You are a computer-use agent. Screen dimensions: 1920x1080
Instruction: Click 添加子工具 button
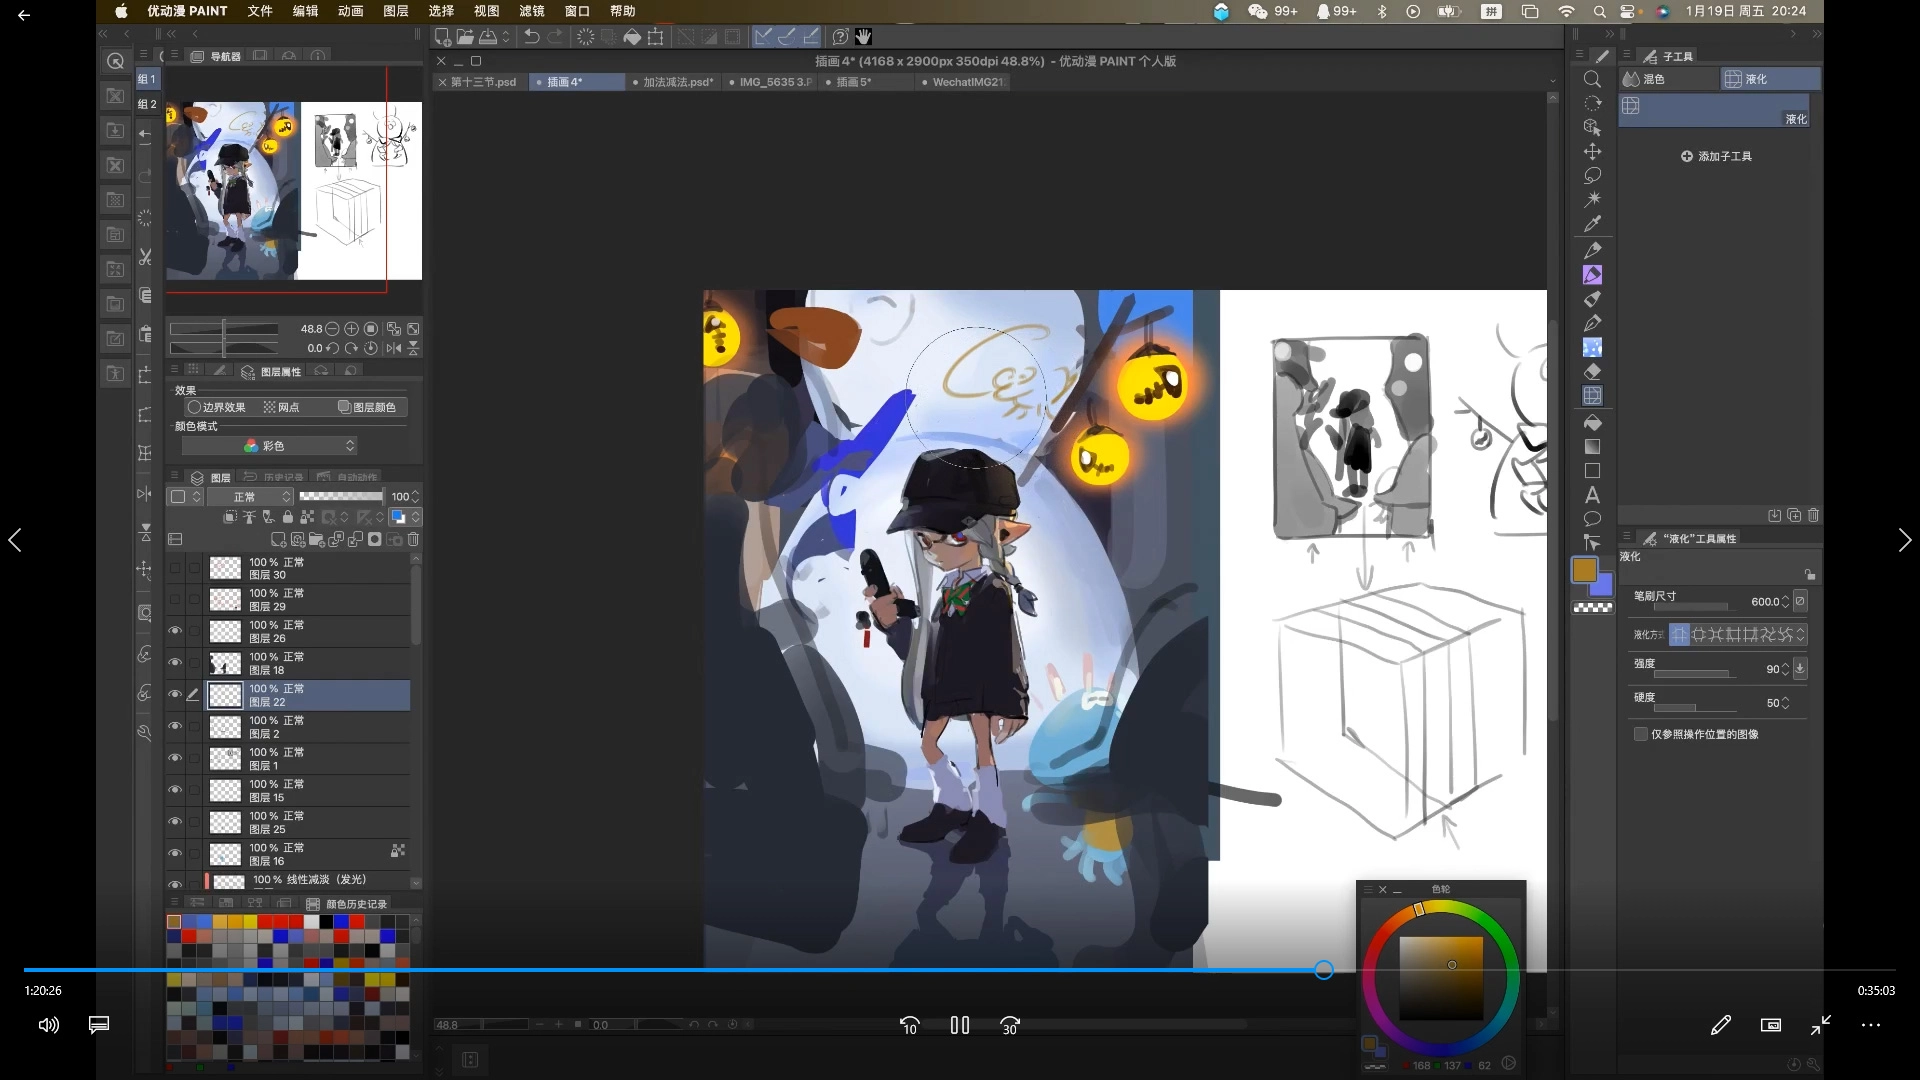(1716, 157)
